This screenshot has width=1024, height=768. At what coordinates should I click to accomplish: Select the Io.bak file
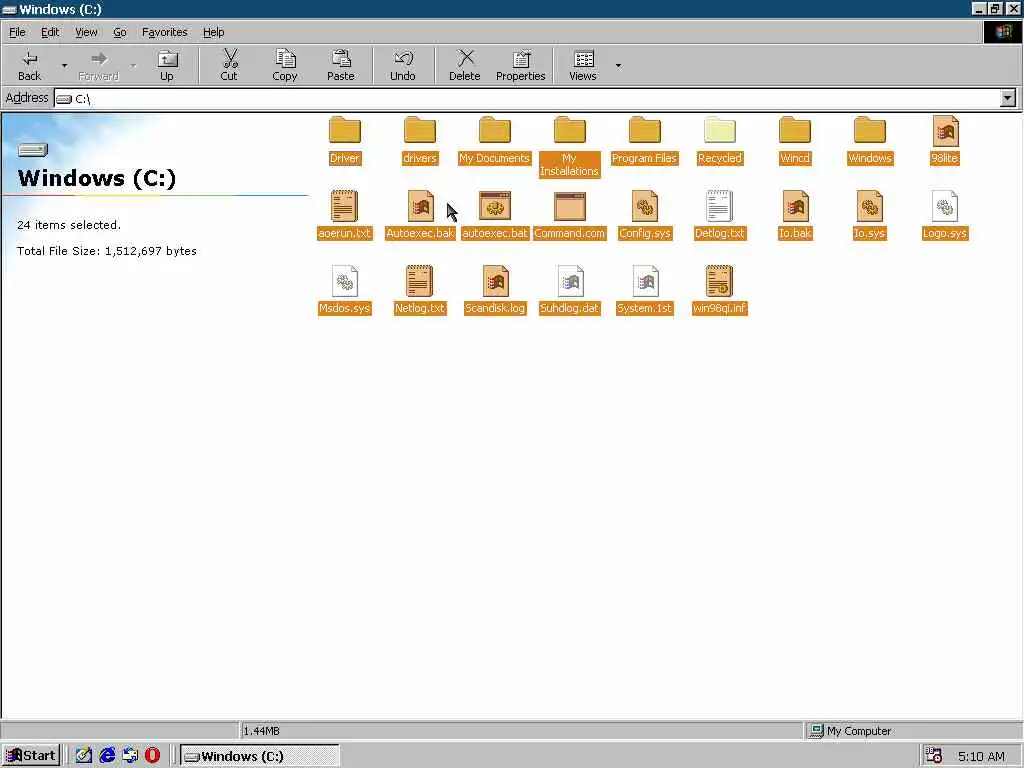tap(795, 206)
